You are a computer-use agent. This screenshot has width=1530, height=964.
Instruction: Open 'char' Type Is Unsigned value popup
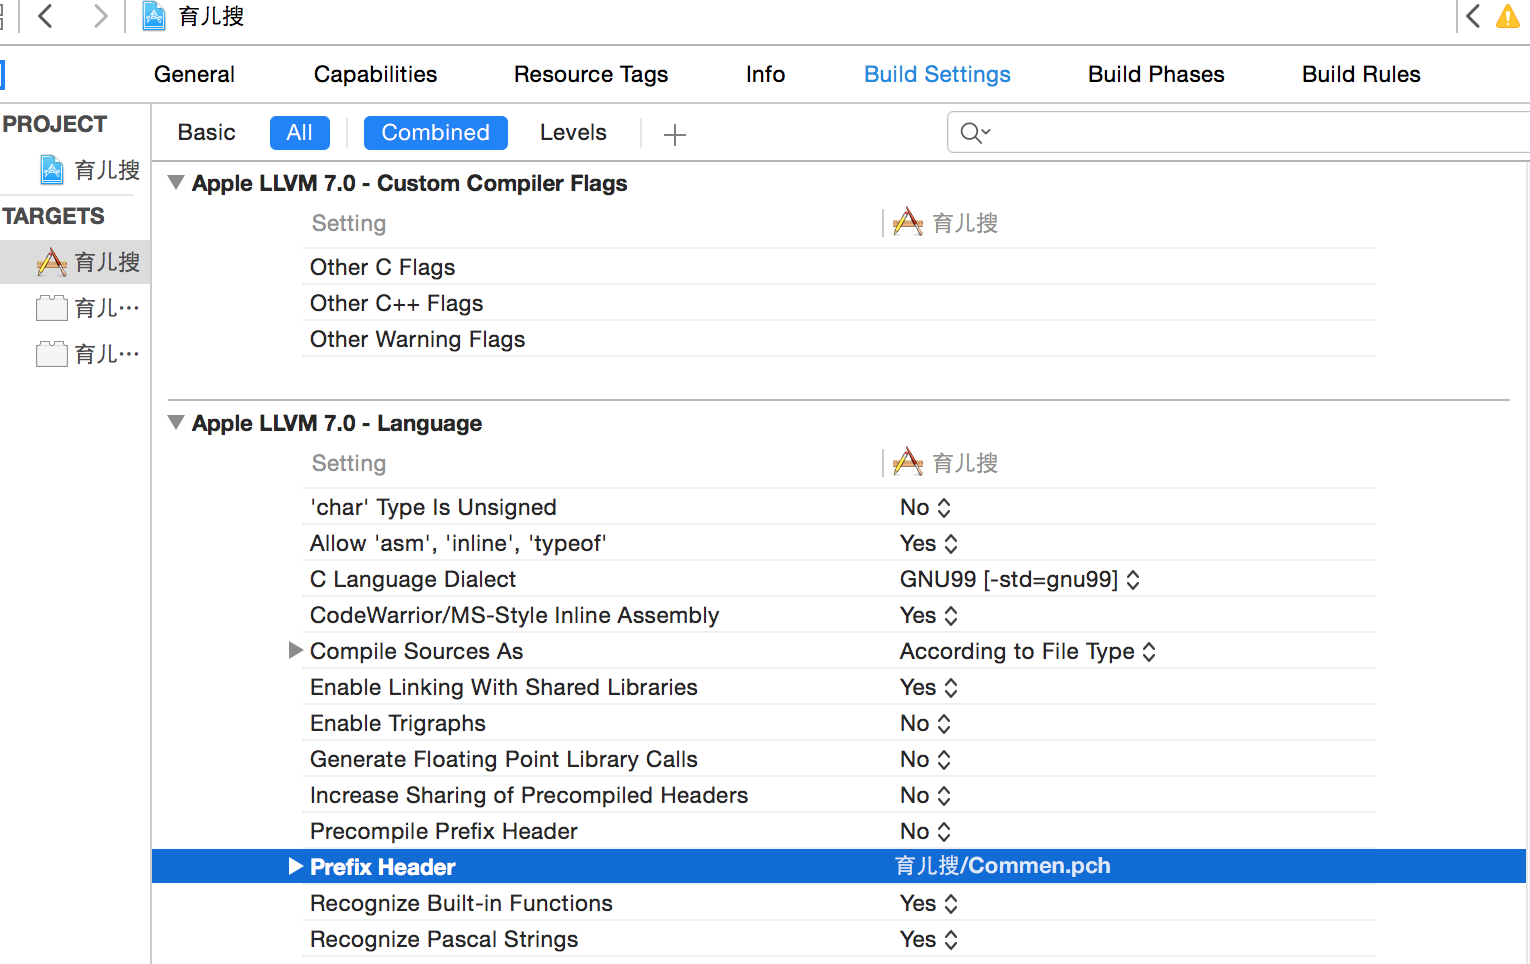[x=925, y=507]
